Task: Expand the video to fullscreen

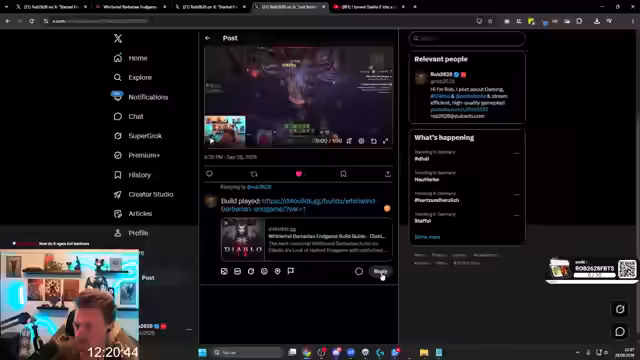Action: [x=385, y=141]
